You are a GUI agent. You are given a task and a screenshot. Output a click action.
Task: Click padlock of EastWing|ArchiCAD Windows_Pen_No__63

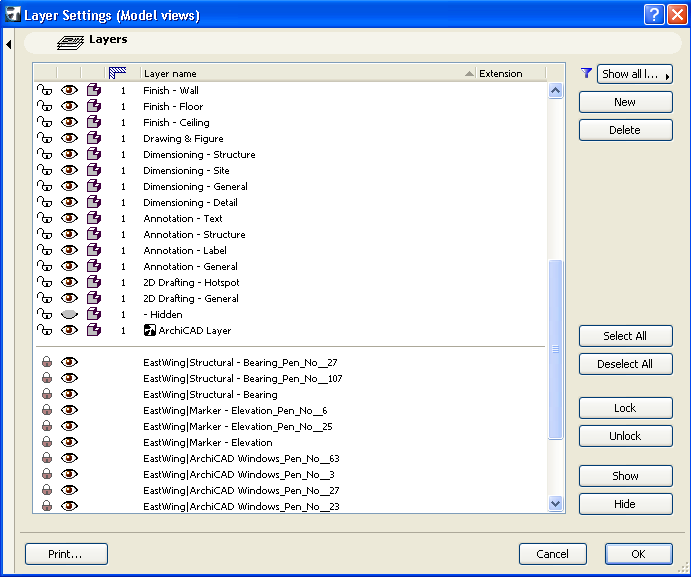tap(47, 458)
